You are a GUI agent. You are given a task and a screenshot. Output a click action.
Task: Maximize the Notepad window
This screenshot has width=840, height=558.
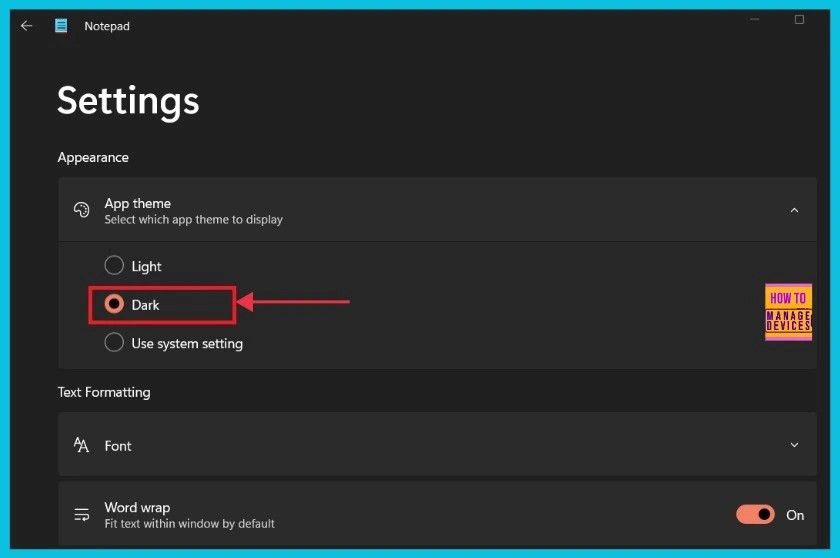click(799, 20)
